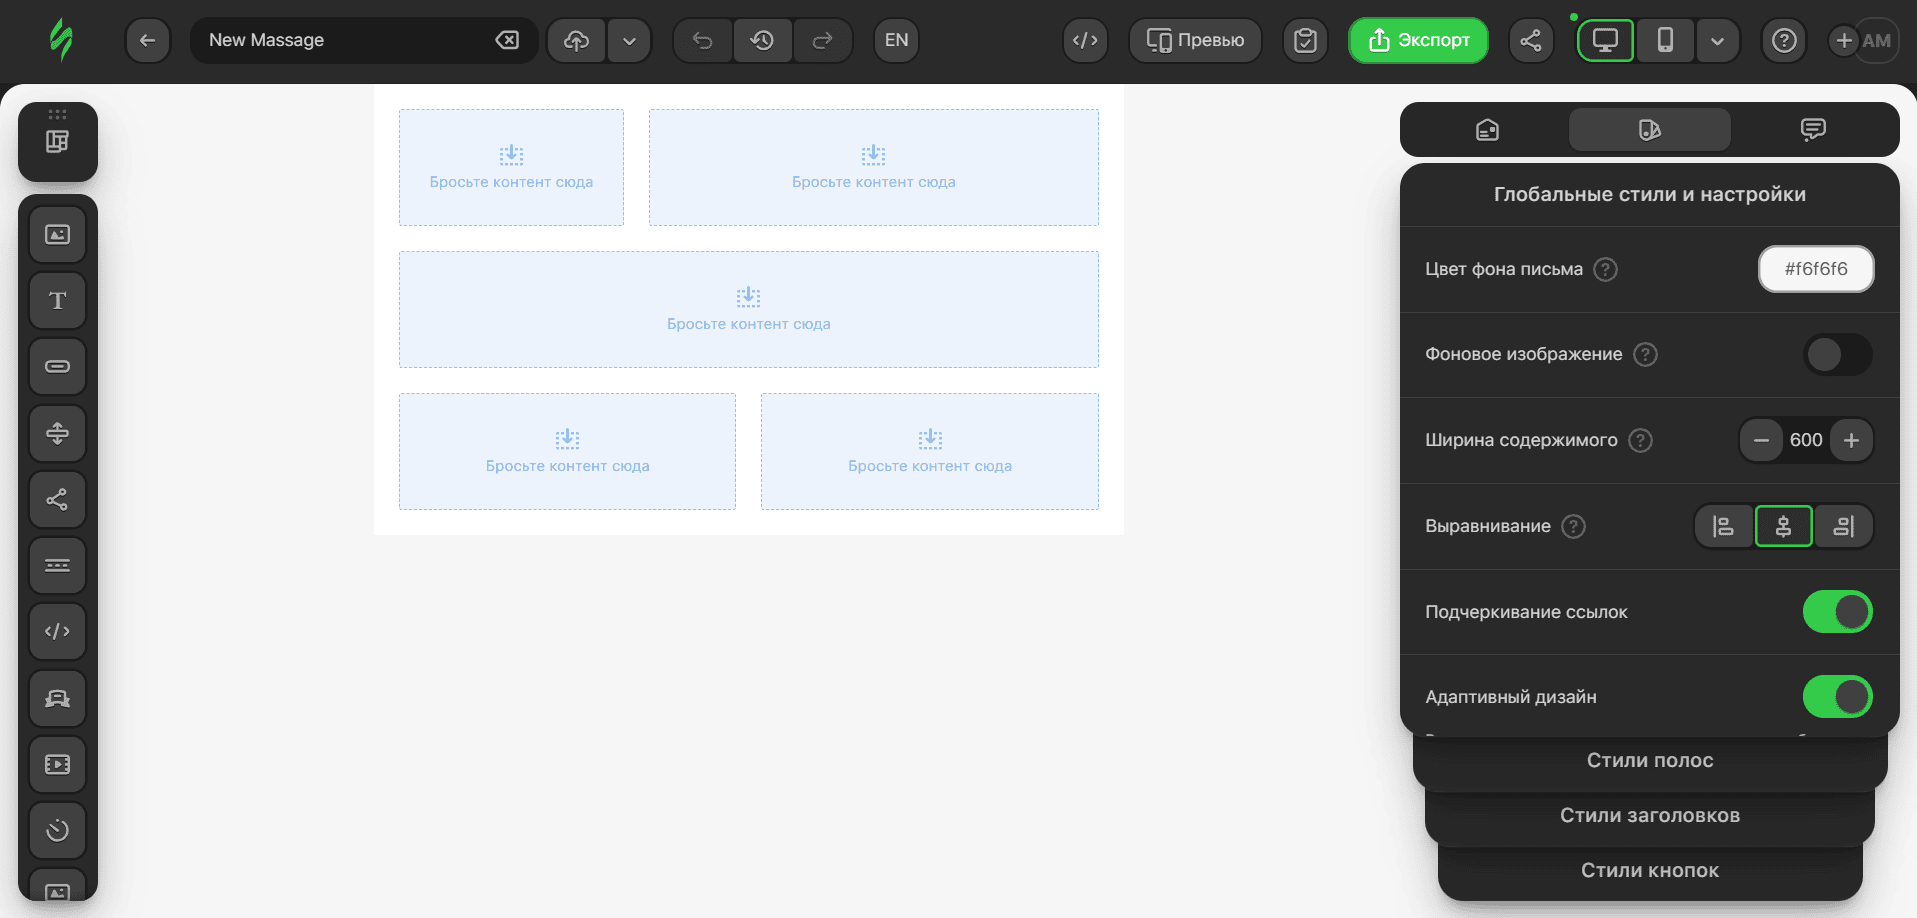This screenshot has width=1917, height=918.
Task: Switch to mobile preview mode
Action: tap(1665, 41)
